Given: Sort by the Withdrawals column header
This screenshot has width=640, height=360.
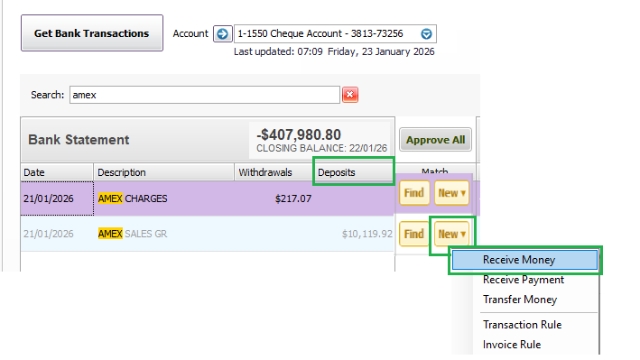Looking at the screenshot, I should [x=273, y=172].
